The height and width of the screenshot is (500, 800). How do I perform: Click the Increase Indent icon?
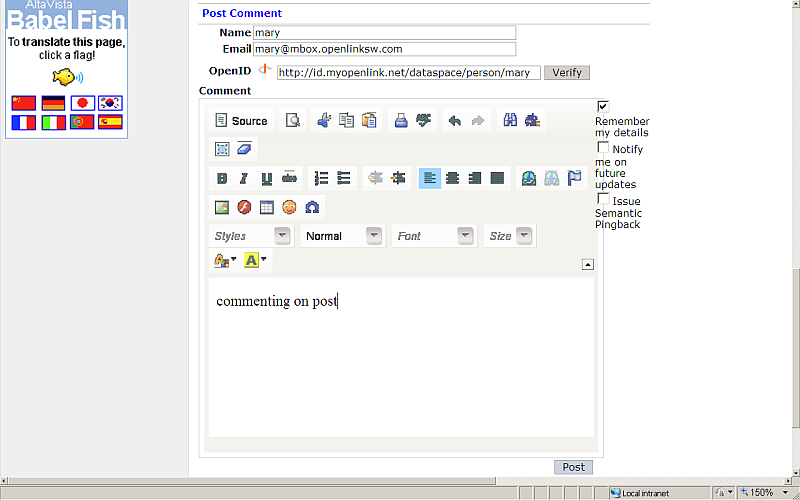coord(398,178)
